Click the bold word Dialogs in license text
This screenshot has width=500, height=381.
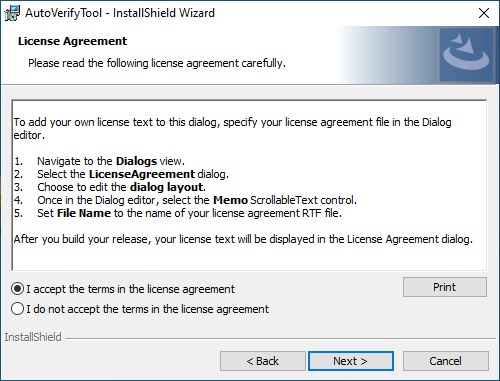coord(136,161)
